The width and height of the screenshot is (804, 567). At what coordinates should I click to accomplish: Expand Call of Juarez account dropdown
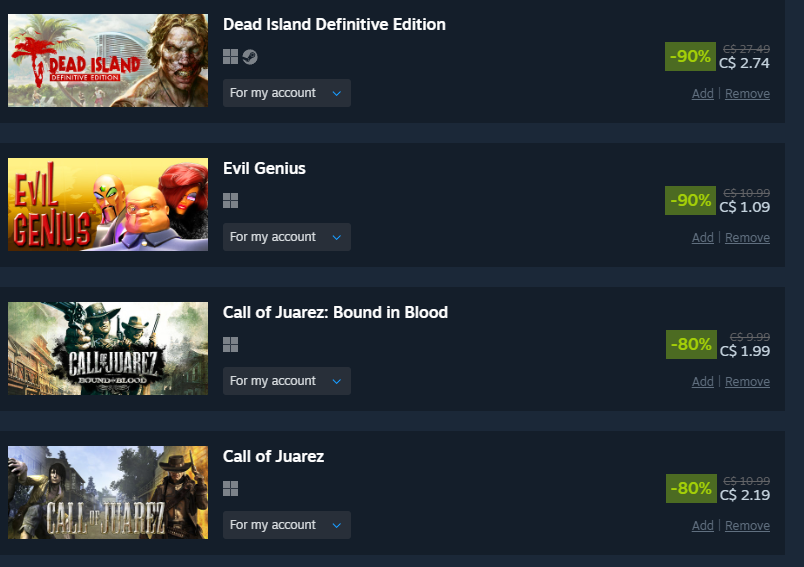[287, 525]
